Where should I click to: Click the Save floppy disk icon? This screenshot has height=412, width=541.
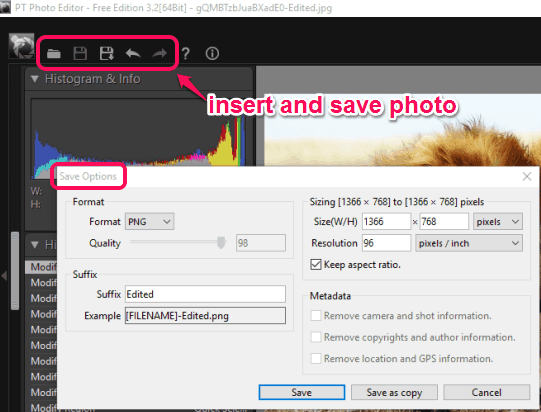coord(80,53)
